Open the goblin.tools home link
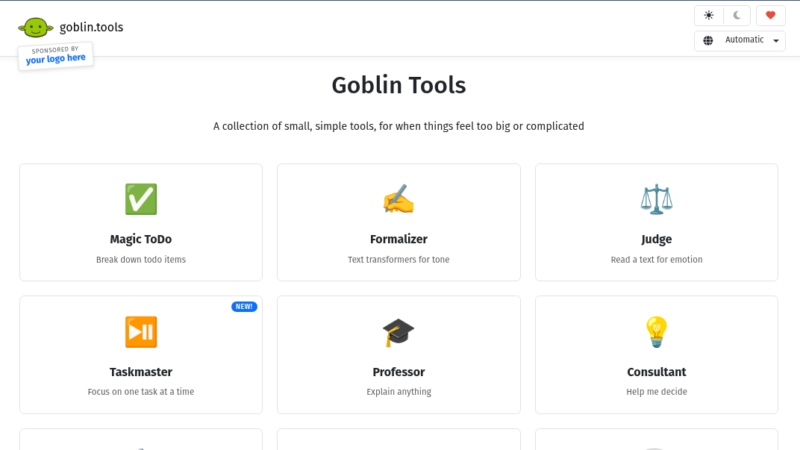This screenshot has width=800, height=450. coord(91,27)
